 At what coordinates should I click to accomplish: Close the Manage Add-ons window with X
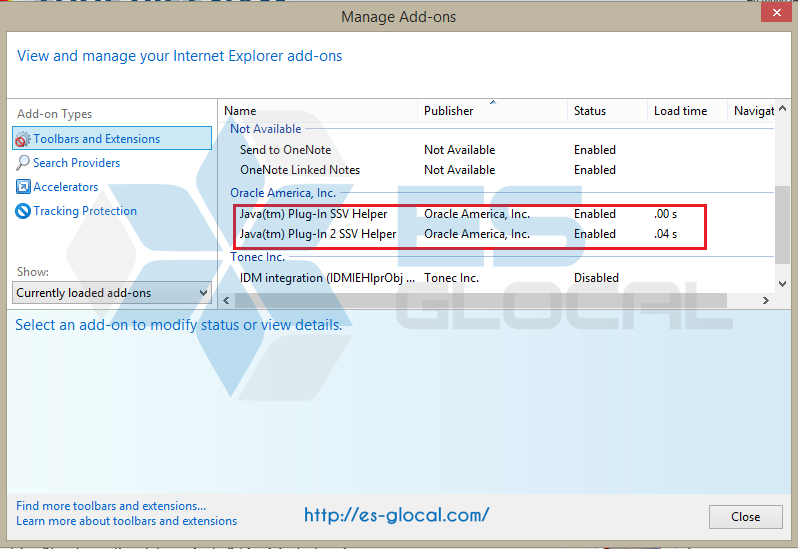pos(776,12)
